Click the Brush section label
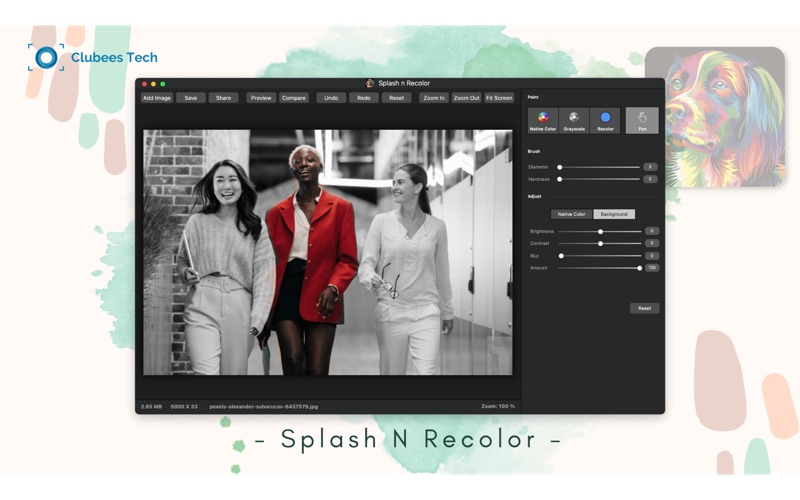800x500 pixels. pos(534,152)
